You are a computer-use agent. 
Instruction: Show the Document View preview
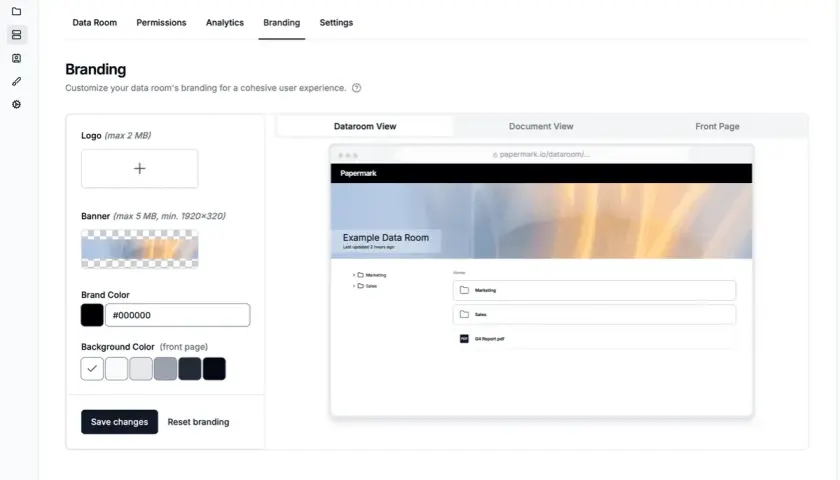click(541, 126)
